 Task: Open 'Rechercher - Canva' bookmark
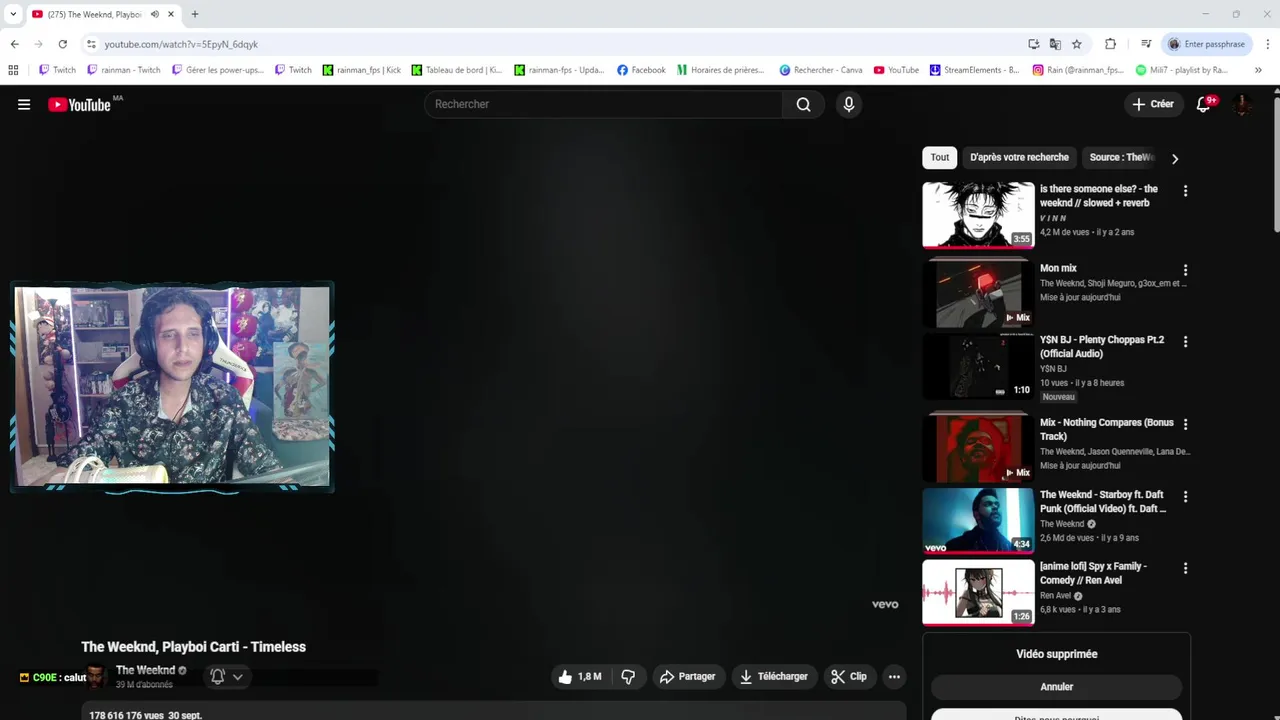[821, 70]
